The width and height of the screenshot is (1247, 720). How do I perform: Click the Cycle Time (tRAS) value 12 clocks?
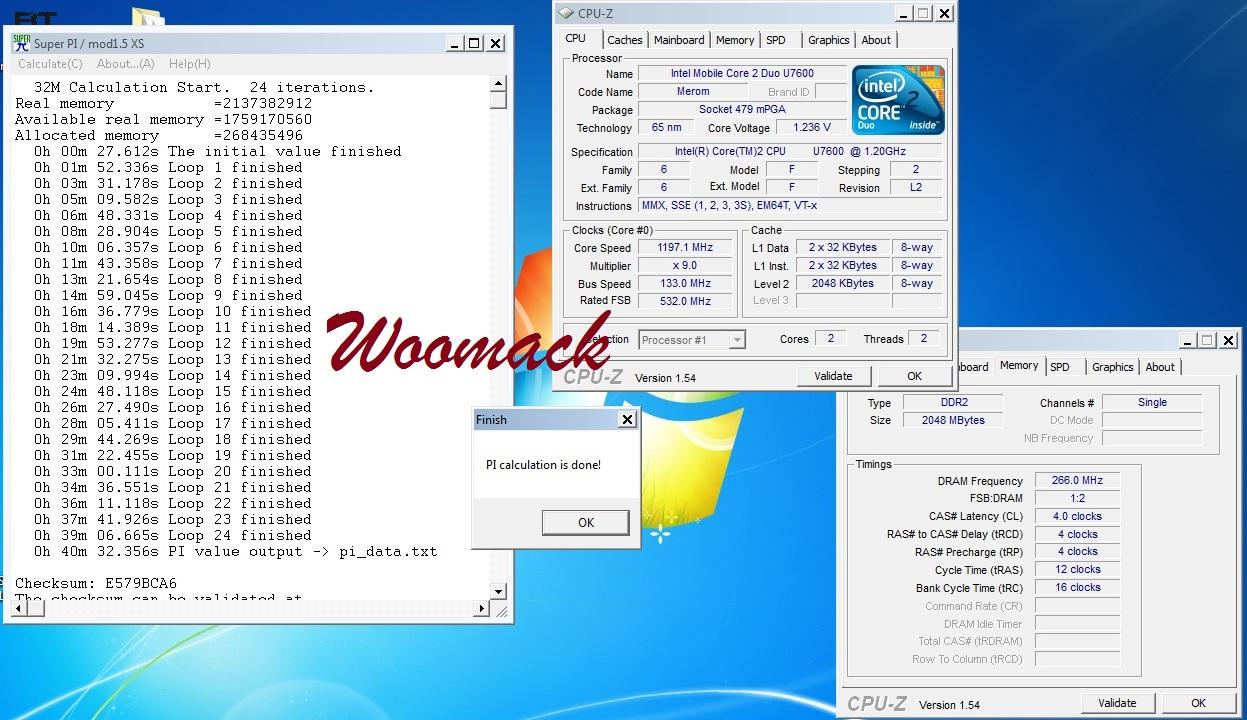[x=1077, y=570]
